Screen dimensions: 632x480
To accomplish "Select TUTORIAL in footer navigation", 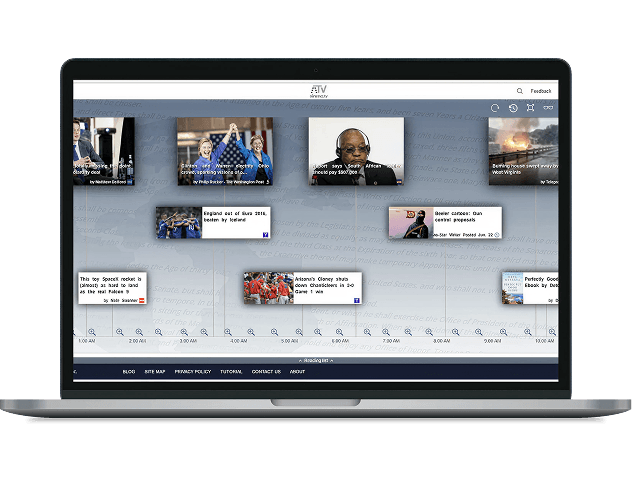I will pyautogui.click(x=231, y=371).
